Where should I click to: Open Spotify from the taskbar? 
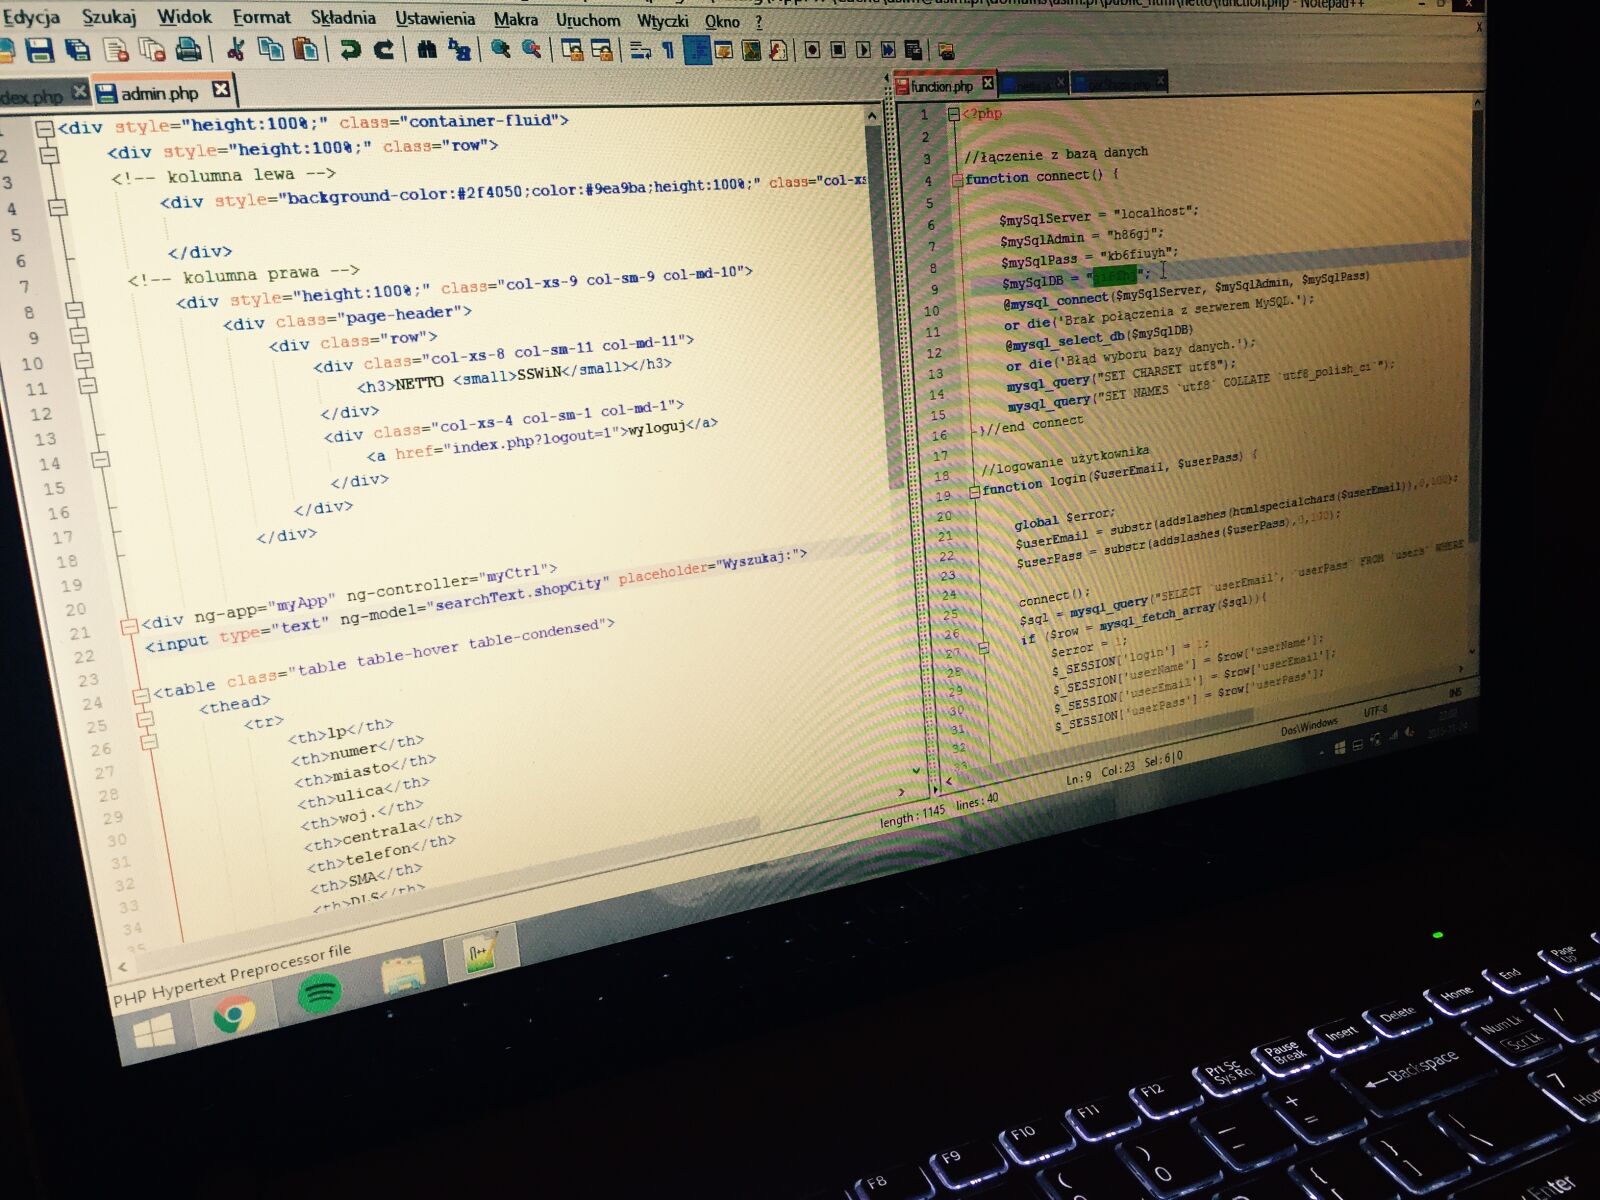pyautogui.click(x=319, y=991)
